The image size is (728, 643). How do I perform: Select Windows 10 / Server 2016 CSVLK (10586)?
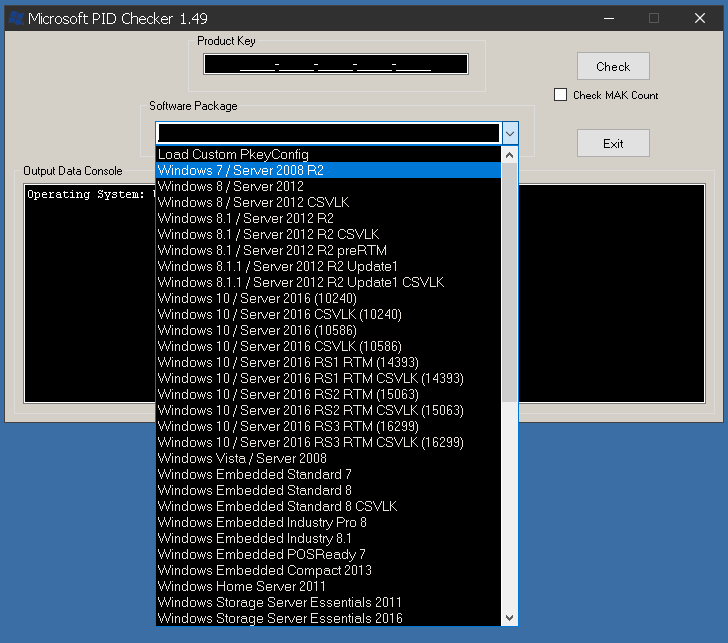click(328, 346)
